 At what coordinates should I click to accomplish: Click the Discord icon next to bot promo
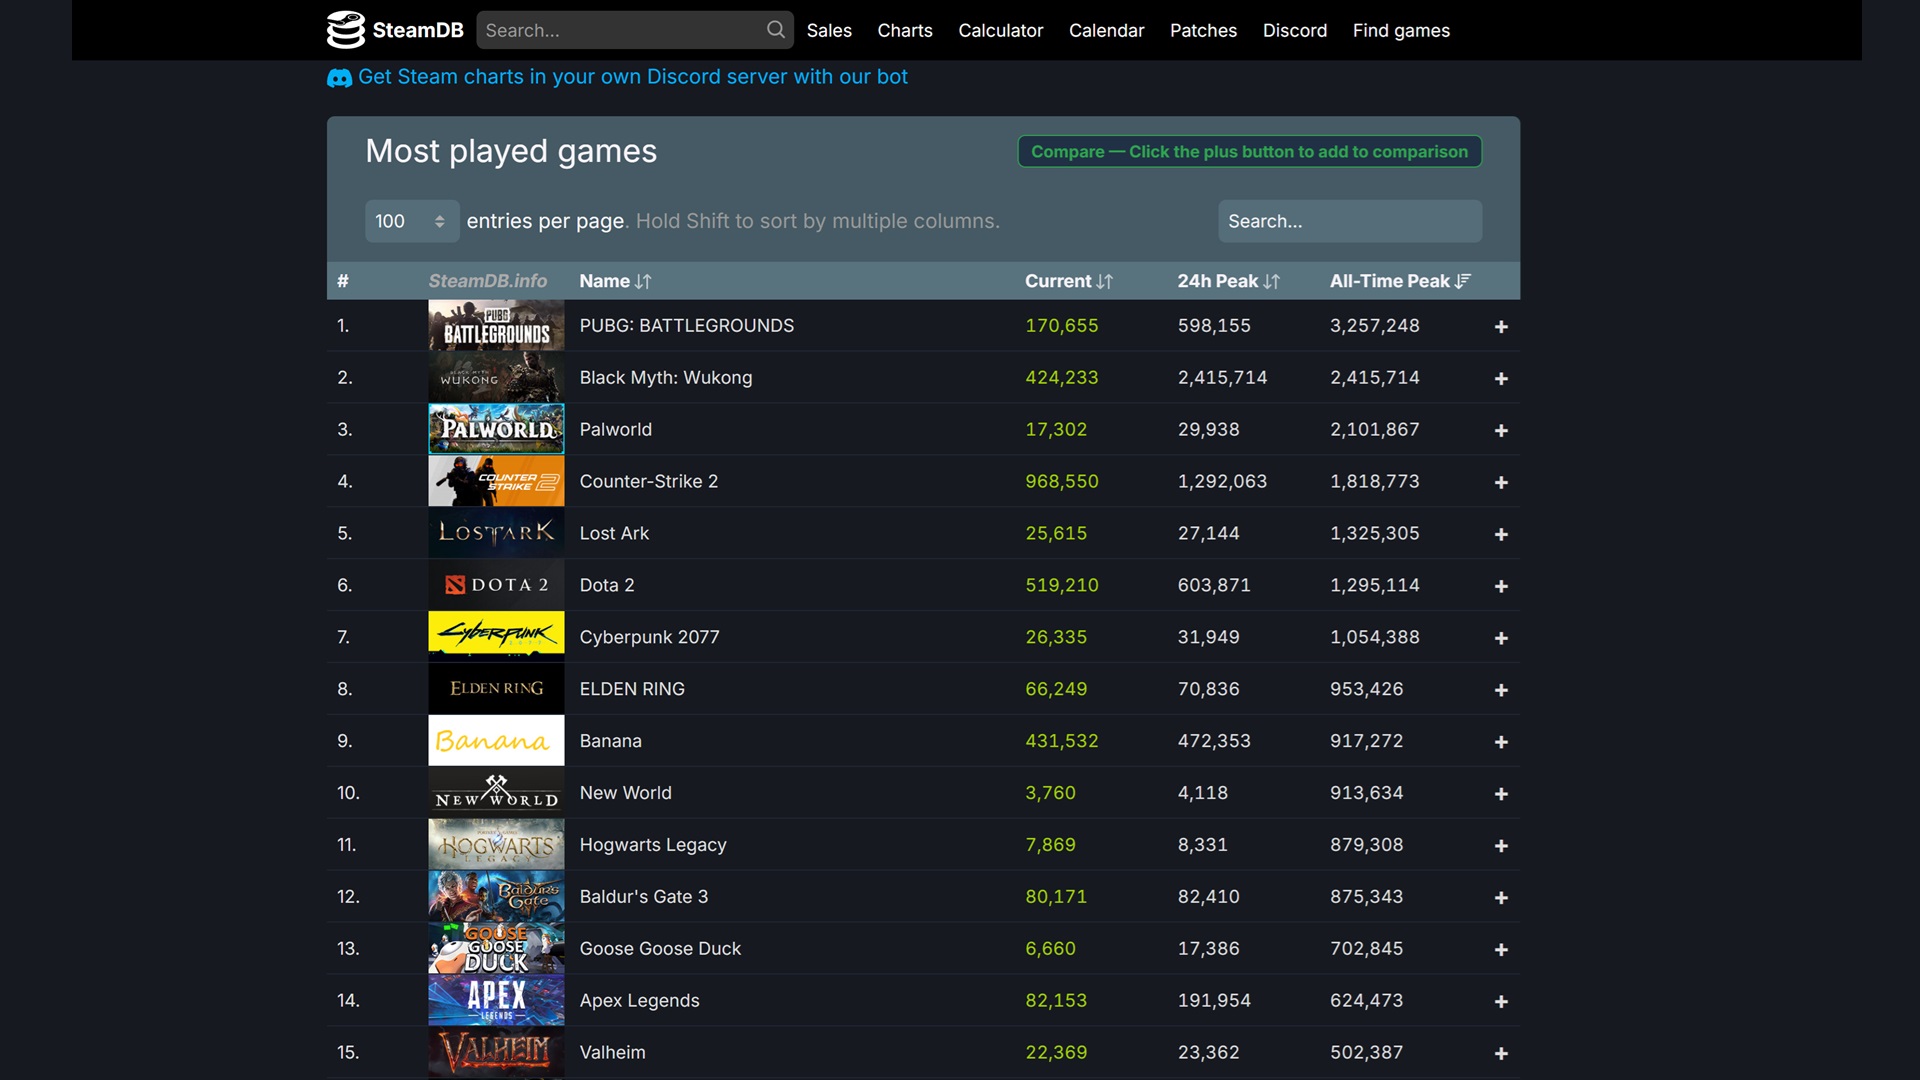(x=339, y=77)
